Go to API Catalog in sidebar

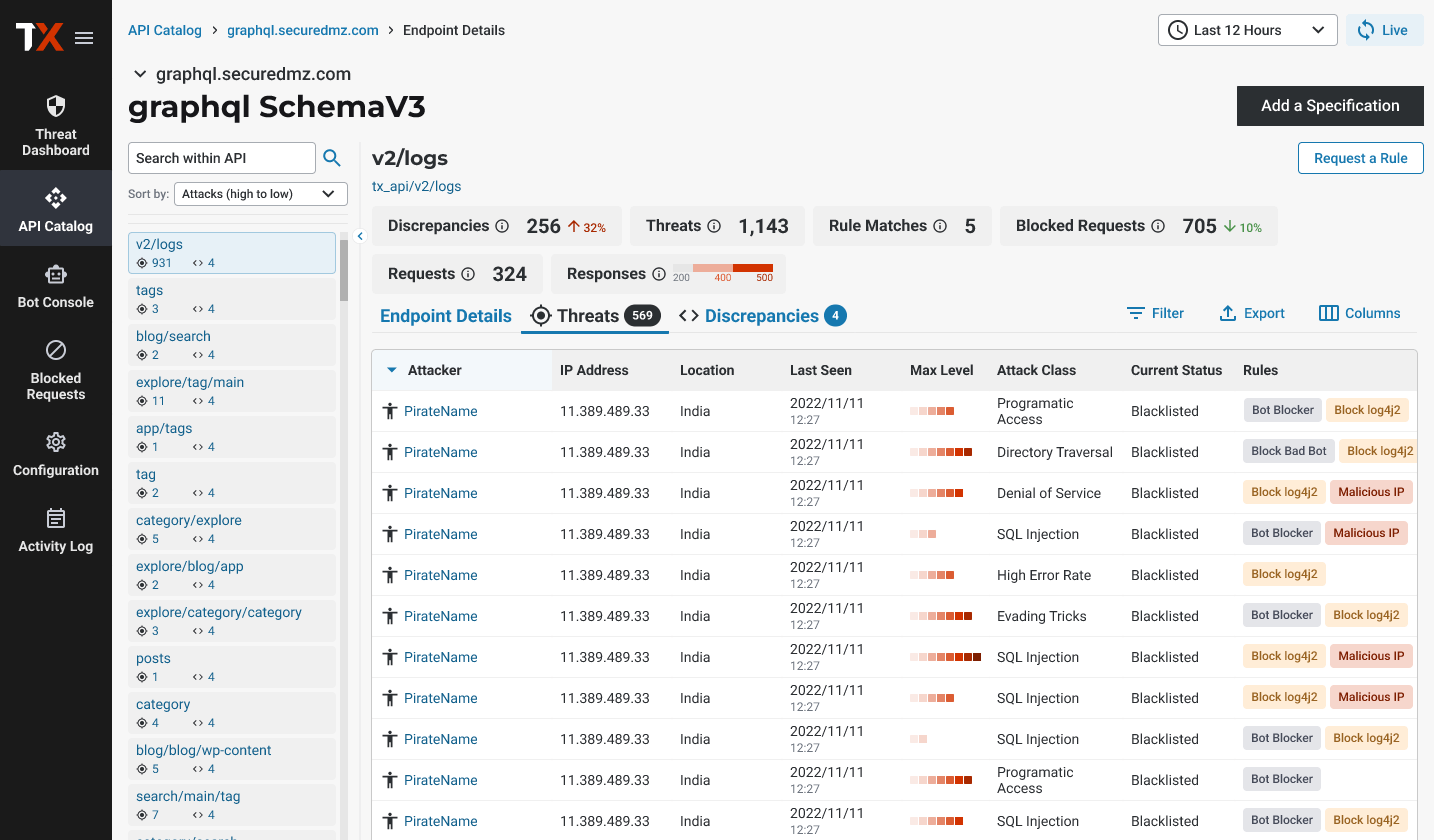[56, 208]
